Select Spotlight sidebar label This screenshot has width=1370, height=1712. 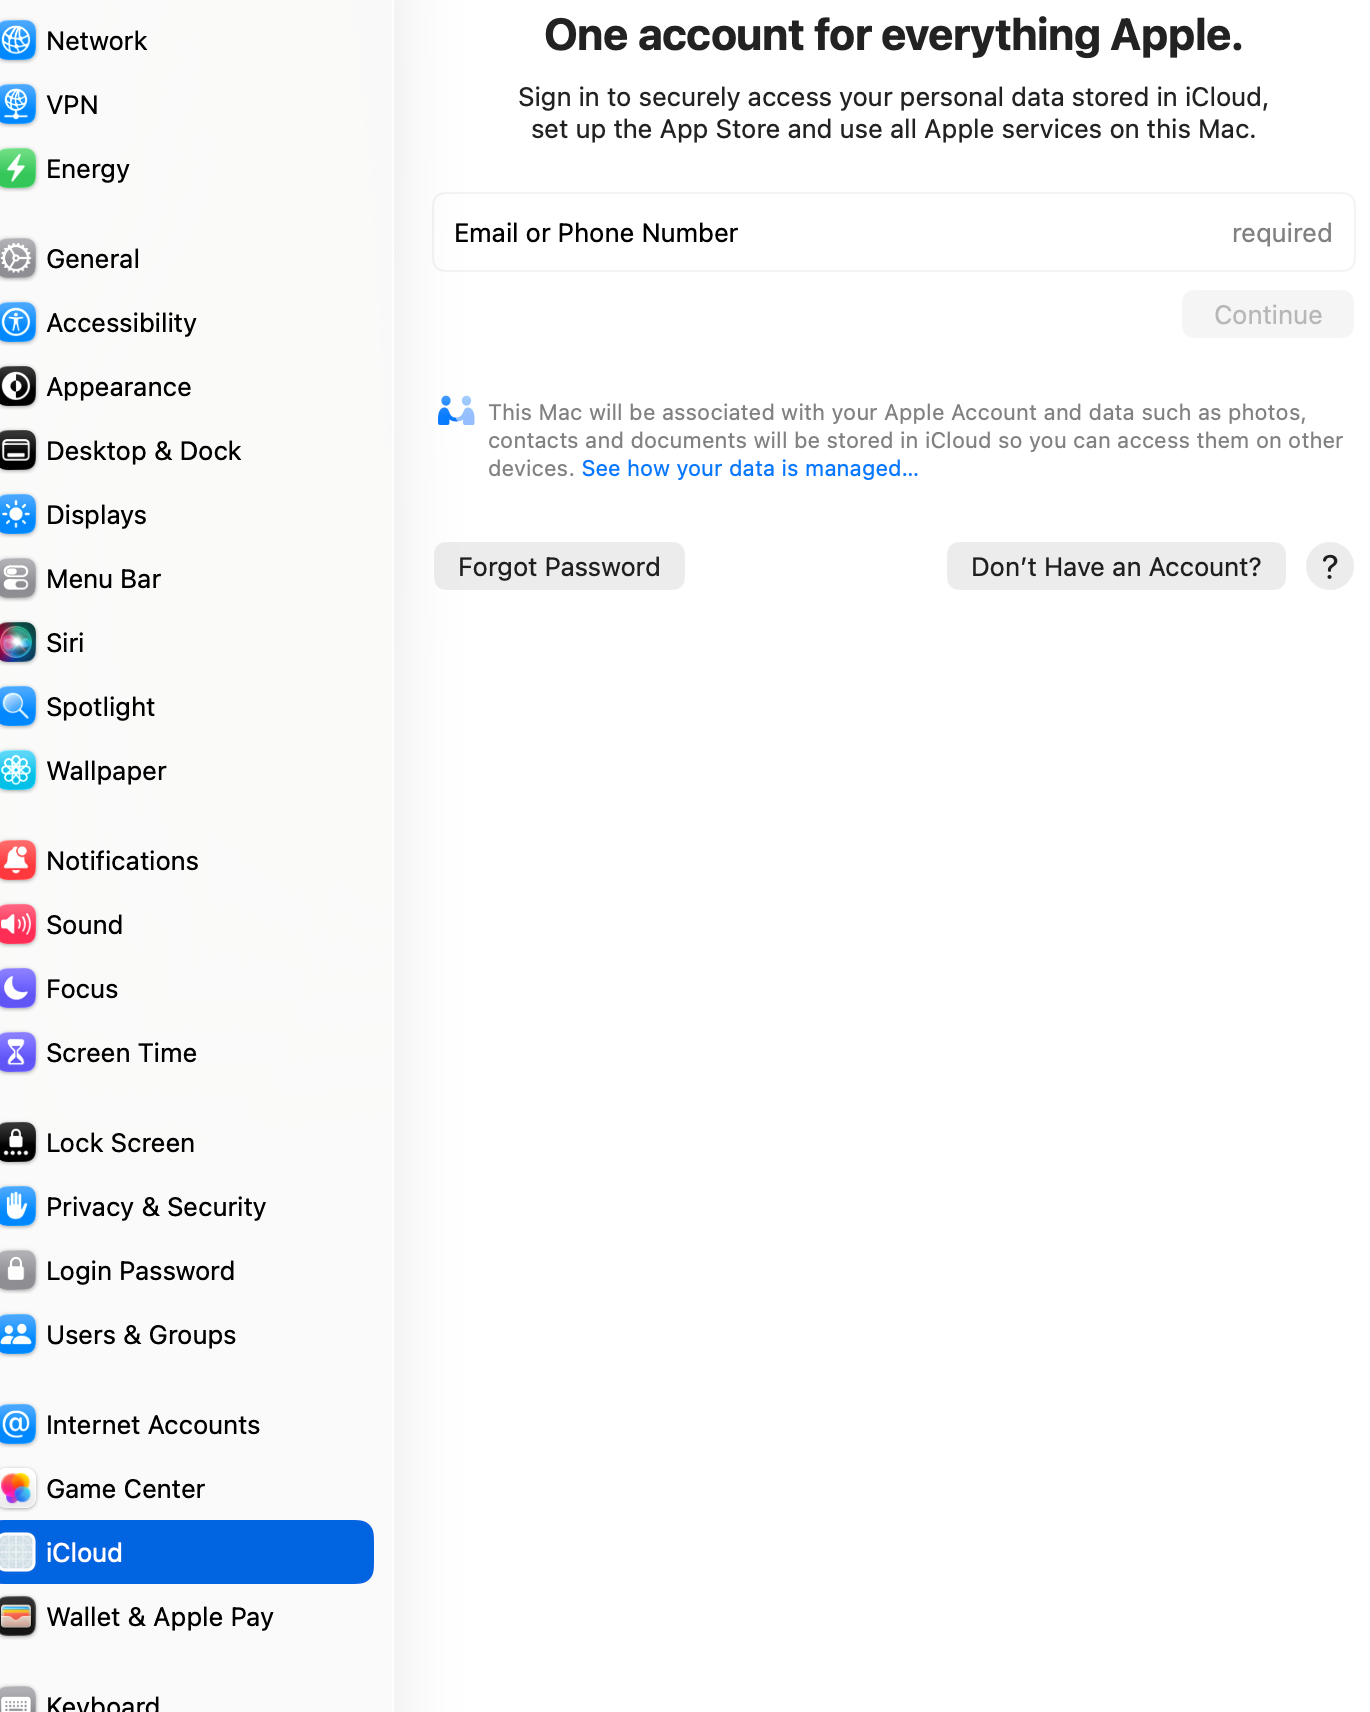click(x=100, y=706)
